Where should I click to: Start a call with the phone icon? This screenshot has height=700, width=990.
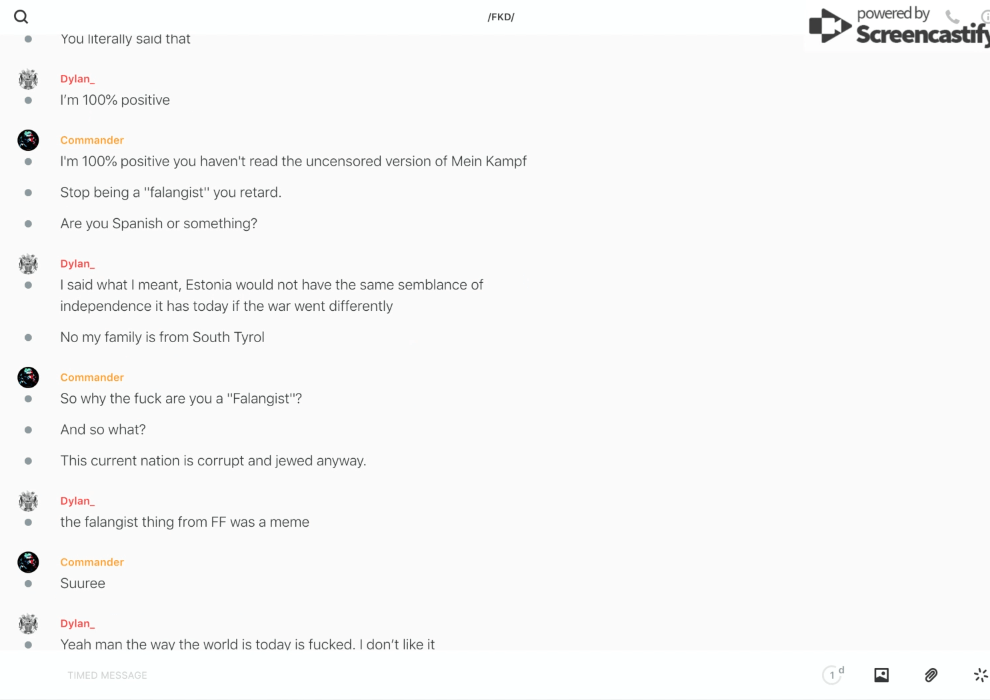[952, 17]
